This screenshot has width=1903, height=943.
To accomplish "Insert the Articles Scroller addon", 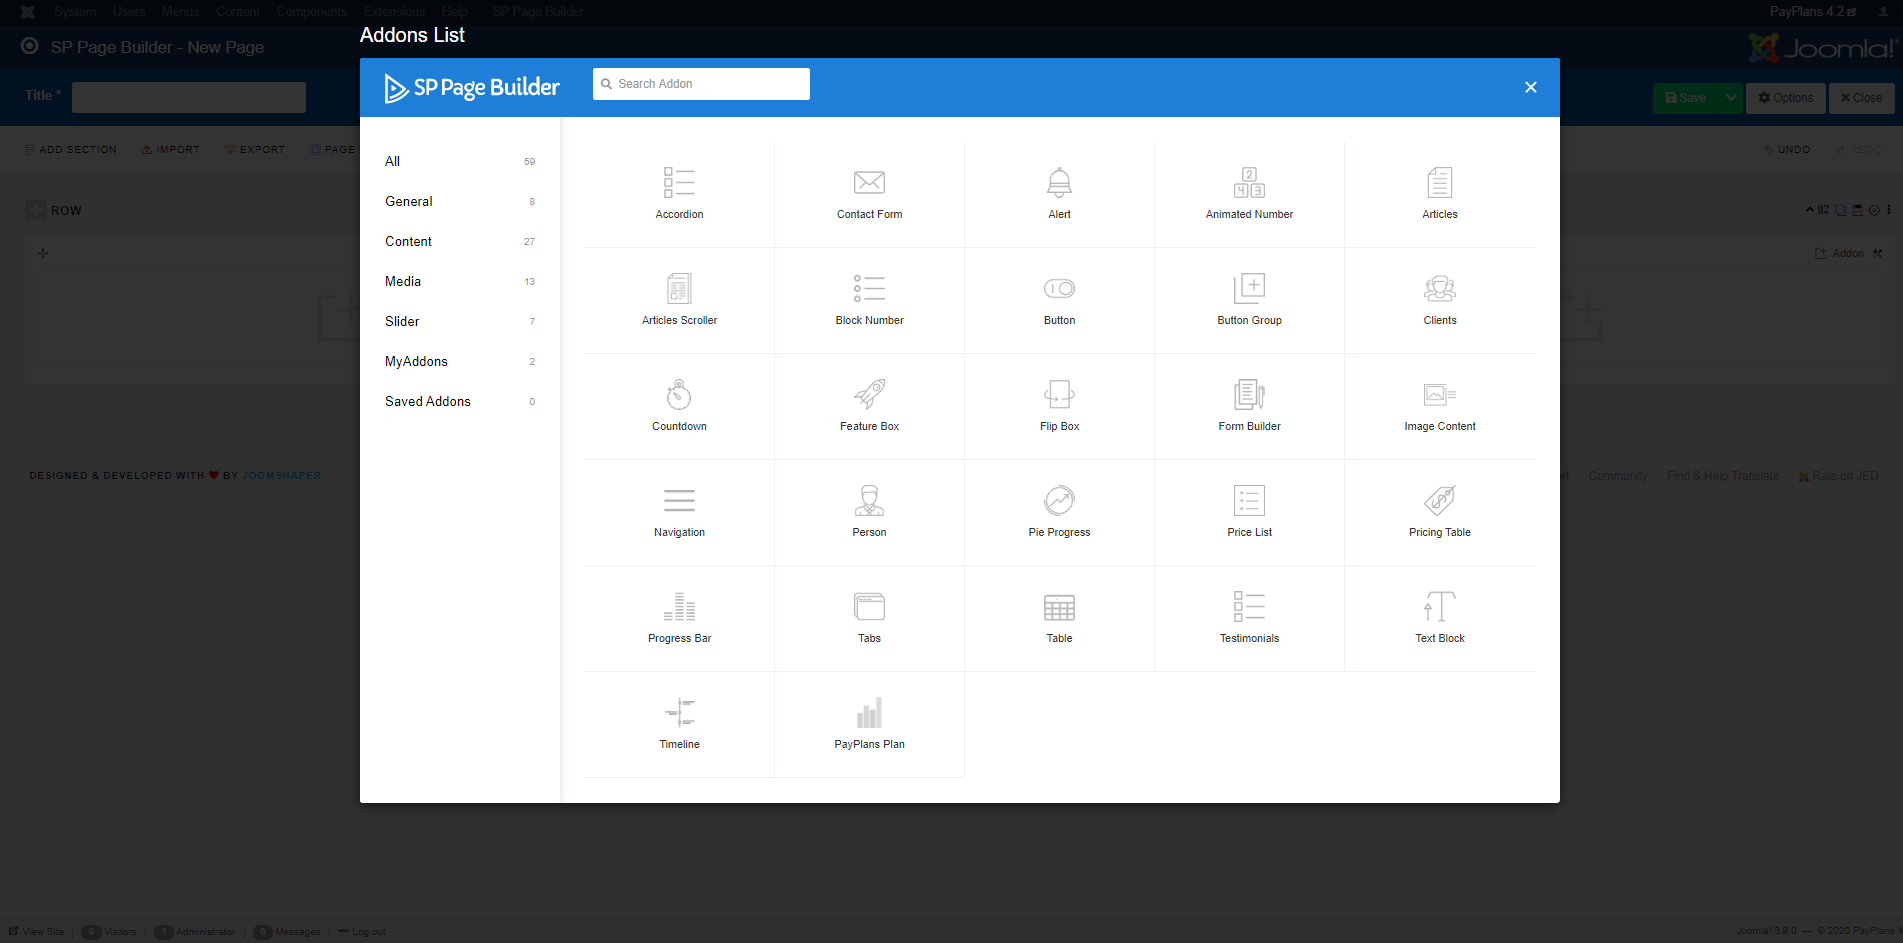I will click(x=679, y=301).
